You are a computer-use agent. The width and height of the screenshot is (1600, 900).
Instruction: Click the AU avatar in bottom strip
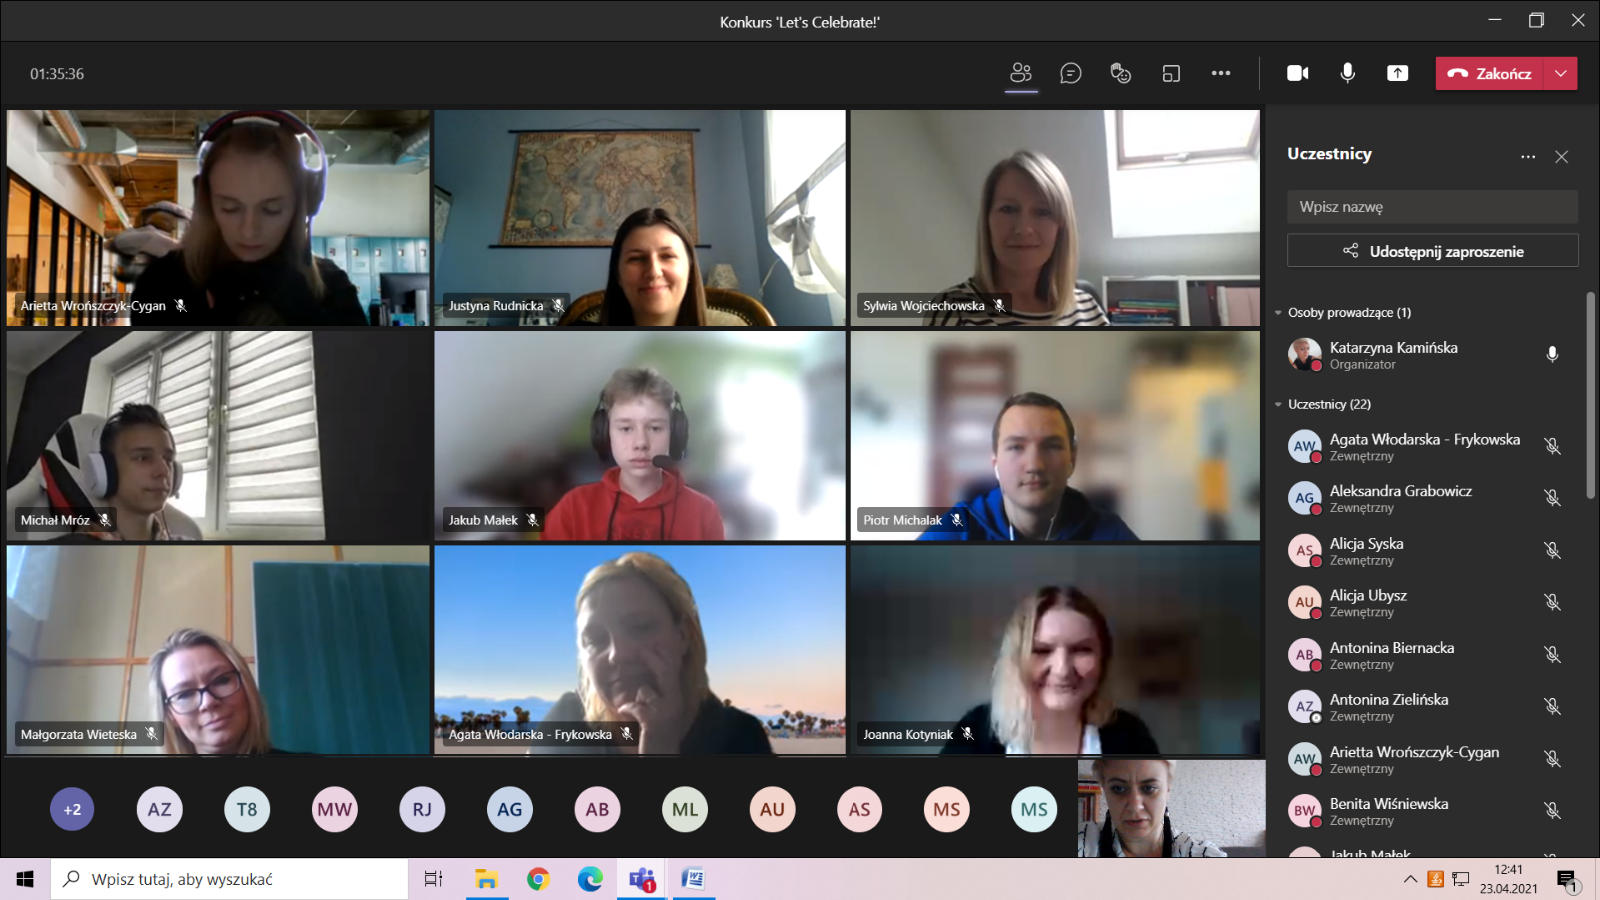(x=772, y=809)
